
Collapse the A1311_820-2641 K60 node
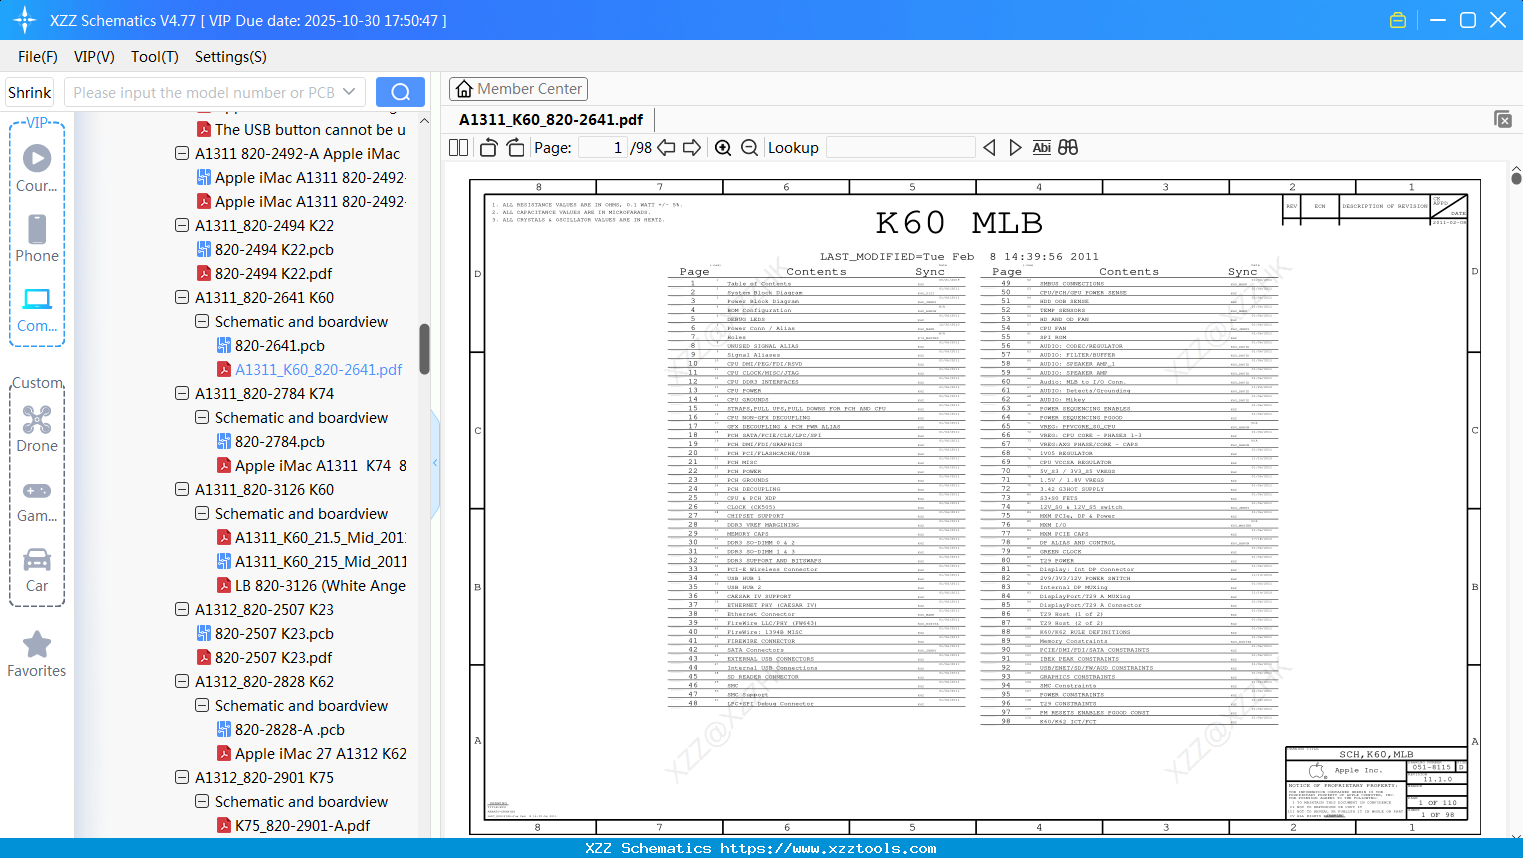click(182, 298)
